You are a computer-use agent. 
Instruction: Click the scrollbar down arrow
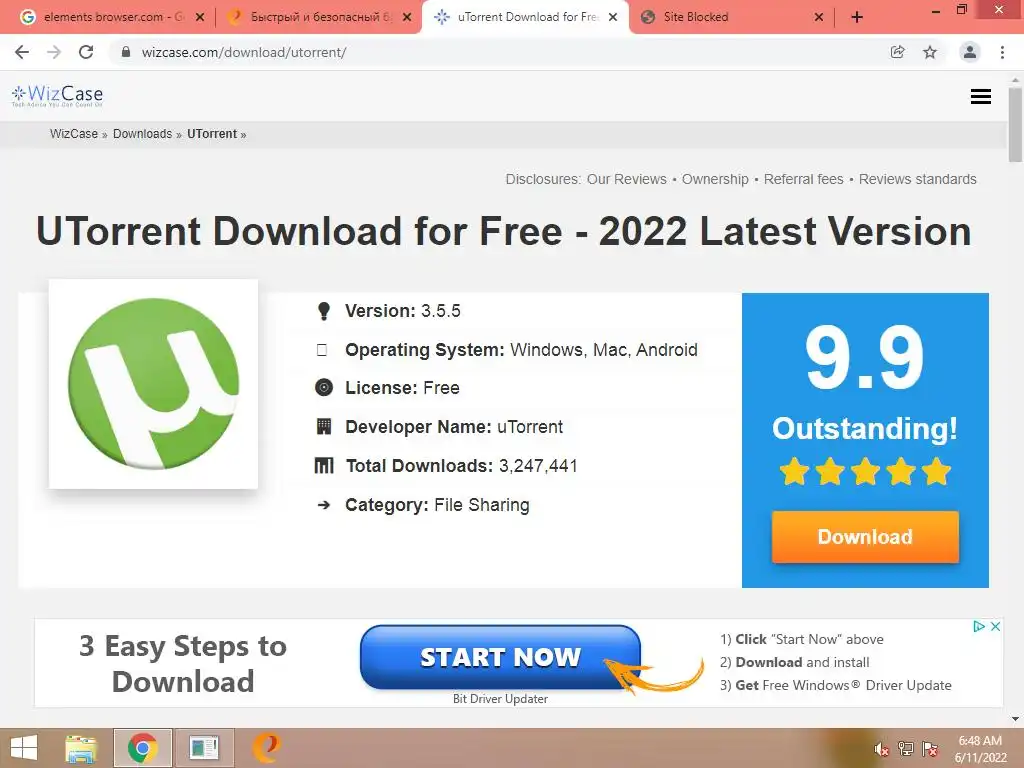[x=1015, y=719]
